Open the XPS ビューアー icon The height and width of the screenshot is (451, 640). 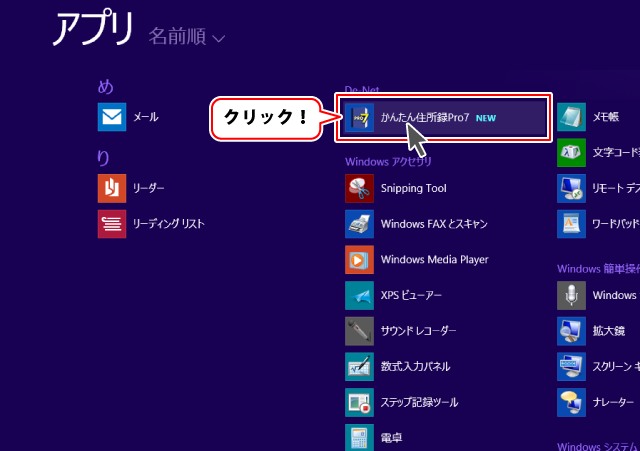(x=359, y=295)
